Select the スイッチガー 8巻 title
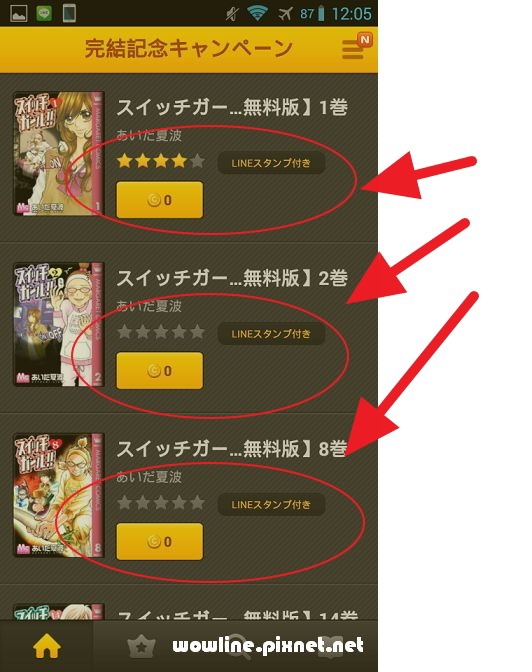The width and height of the screenshot is (532, 672). [x=232, y=449]
